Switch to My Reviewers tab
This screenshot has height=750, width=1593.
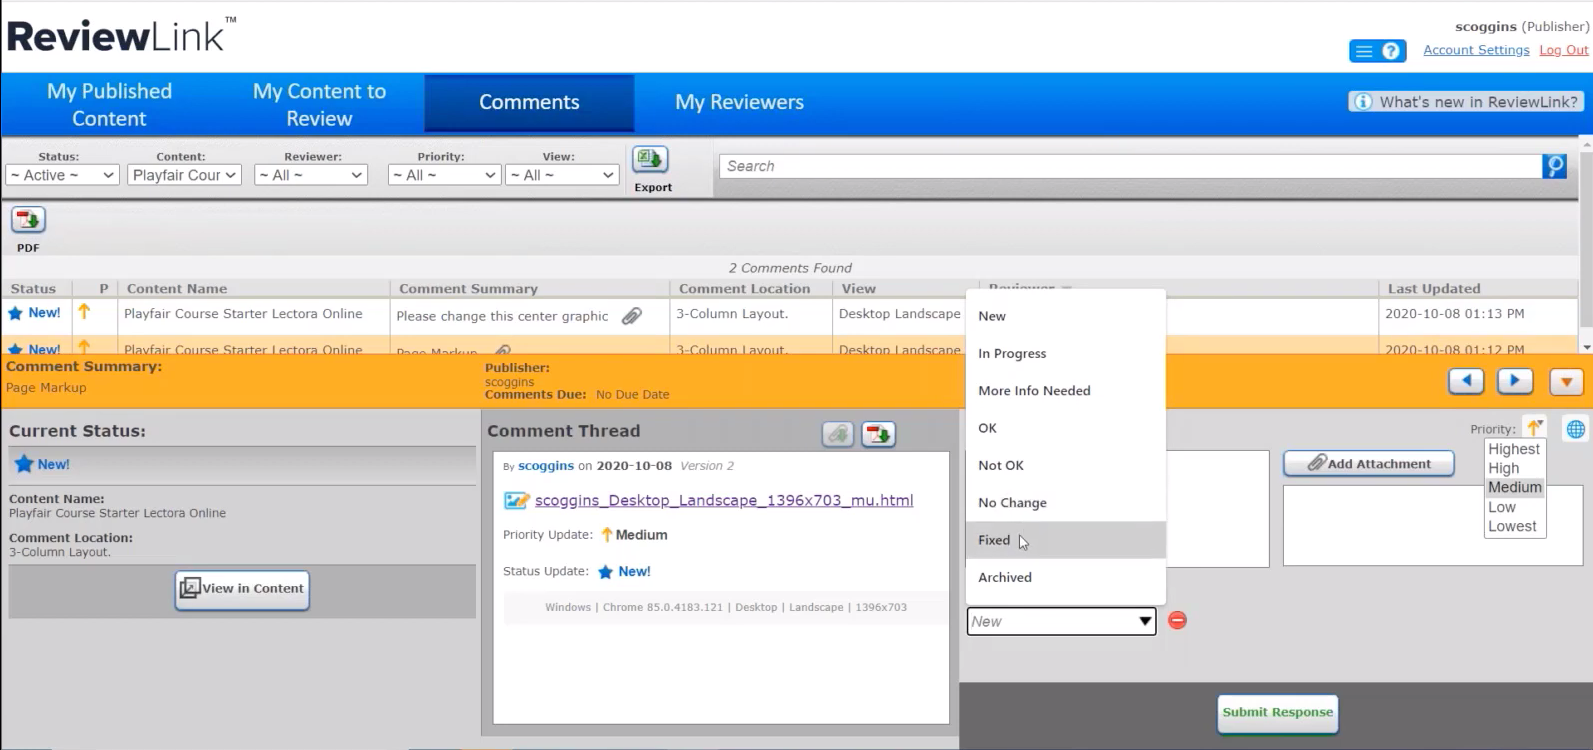pyautogui.click(x=739, y=102)
